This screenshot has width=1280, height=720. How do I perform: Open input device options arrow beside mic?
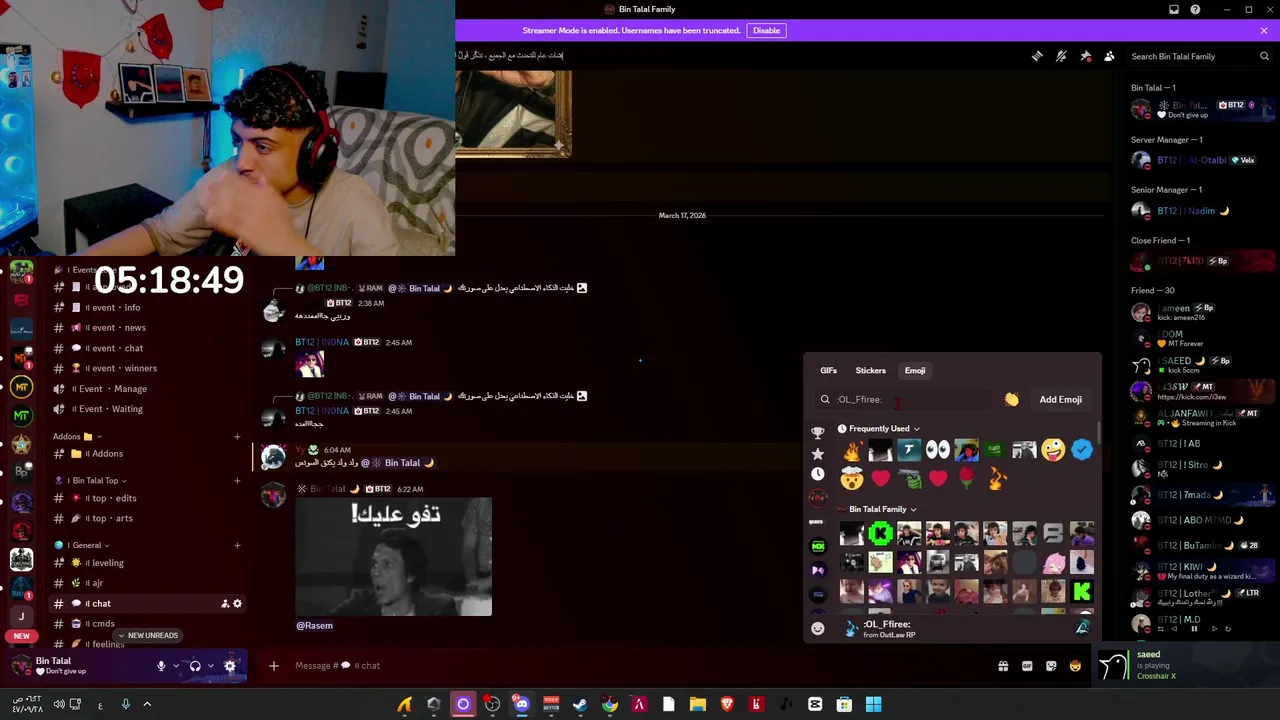(x=176, y=666)
